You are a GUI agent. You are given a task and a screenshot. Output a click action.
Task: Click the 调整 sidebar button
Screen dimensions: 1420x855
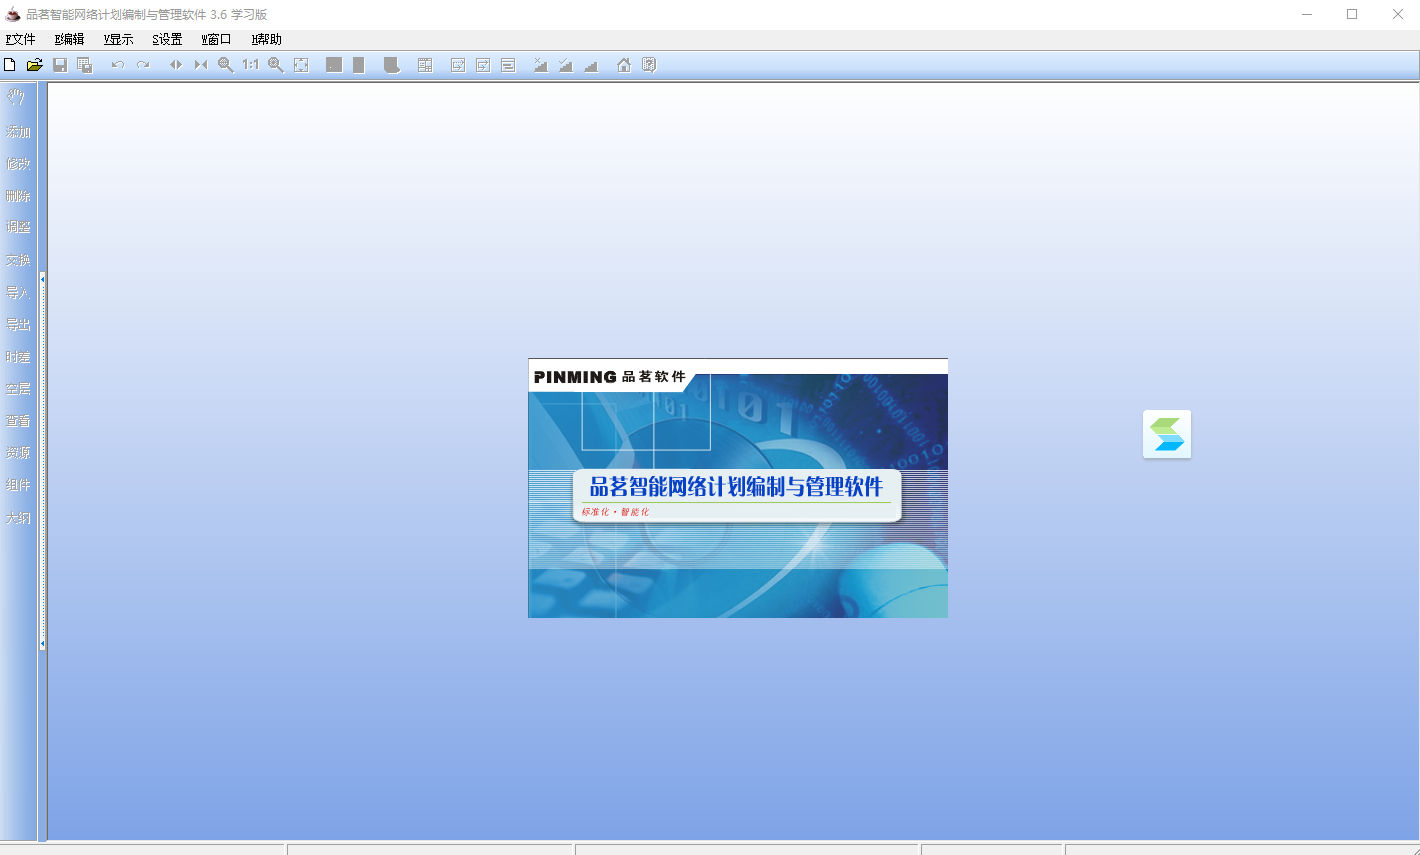18,227
